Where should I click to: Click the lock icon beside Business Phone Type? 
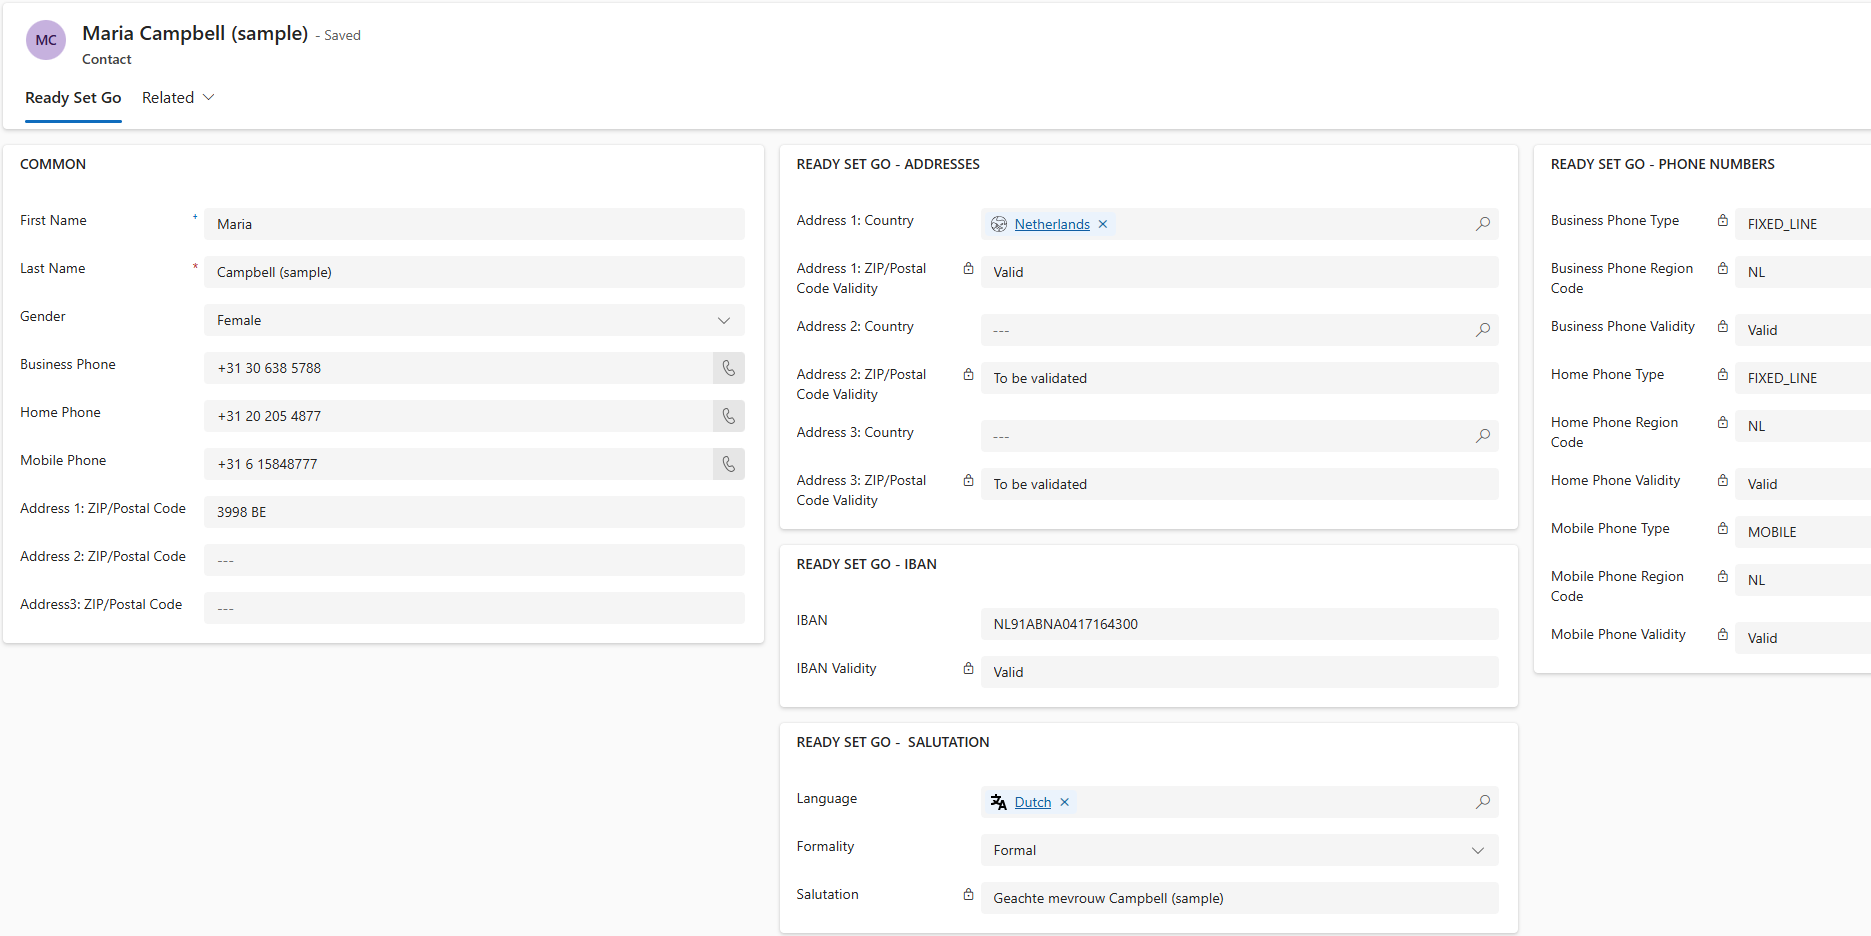coord(1722,221)
